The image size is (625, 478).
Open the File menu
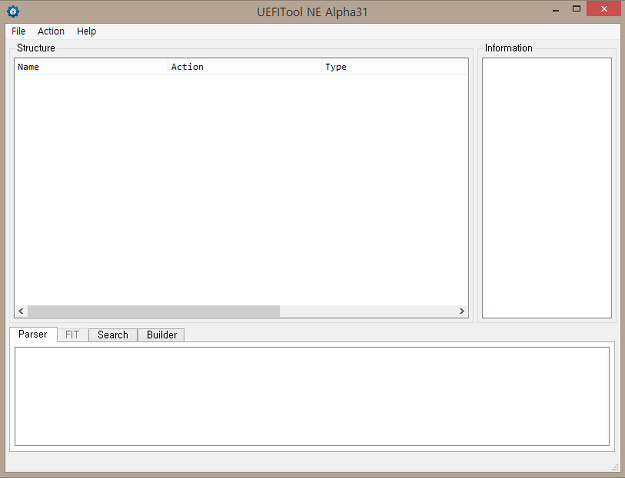[x=18, y=31]
